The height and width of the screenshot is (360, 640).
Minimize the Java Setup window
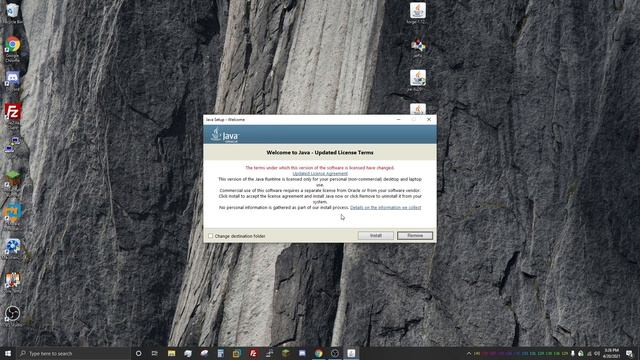coord(398,120)
